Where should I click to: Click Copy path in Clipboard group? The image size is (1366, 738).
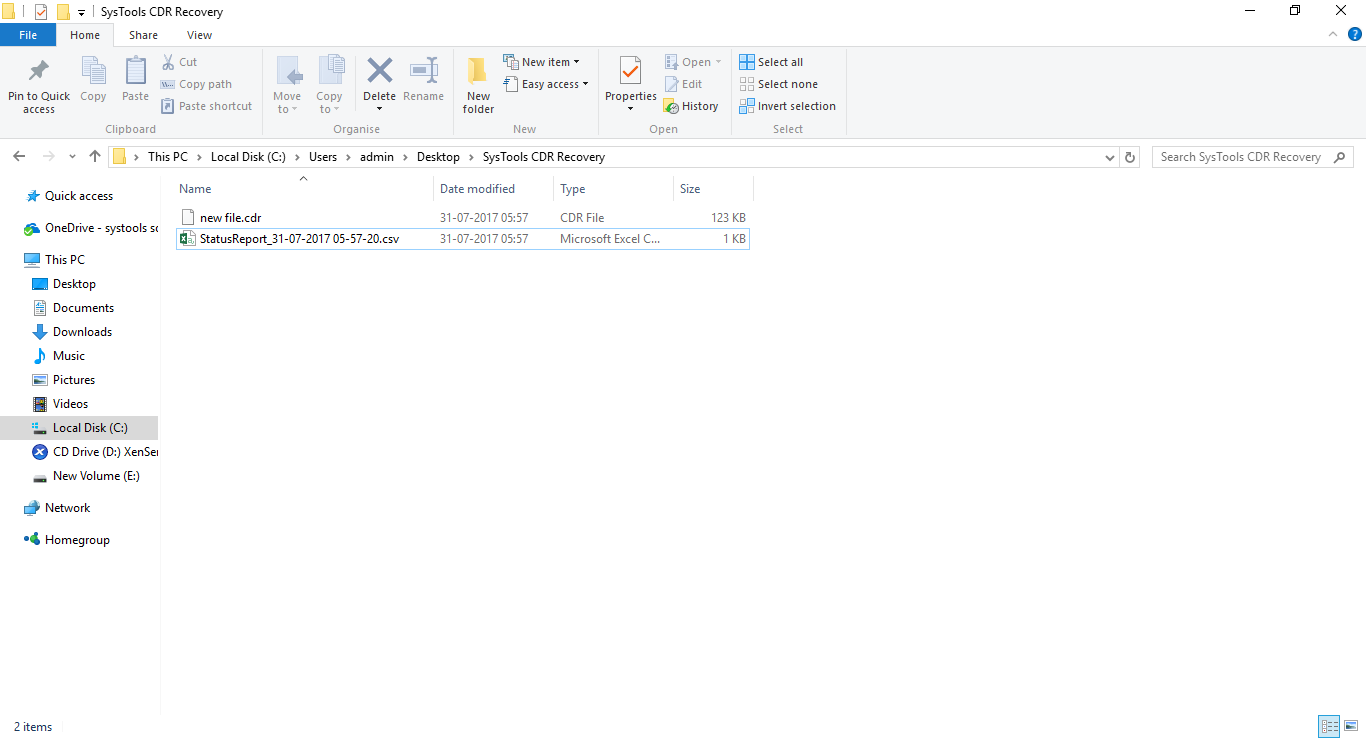click(196, 84)
